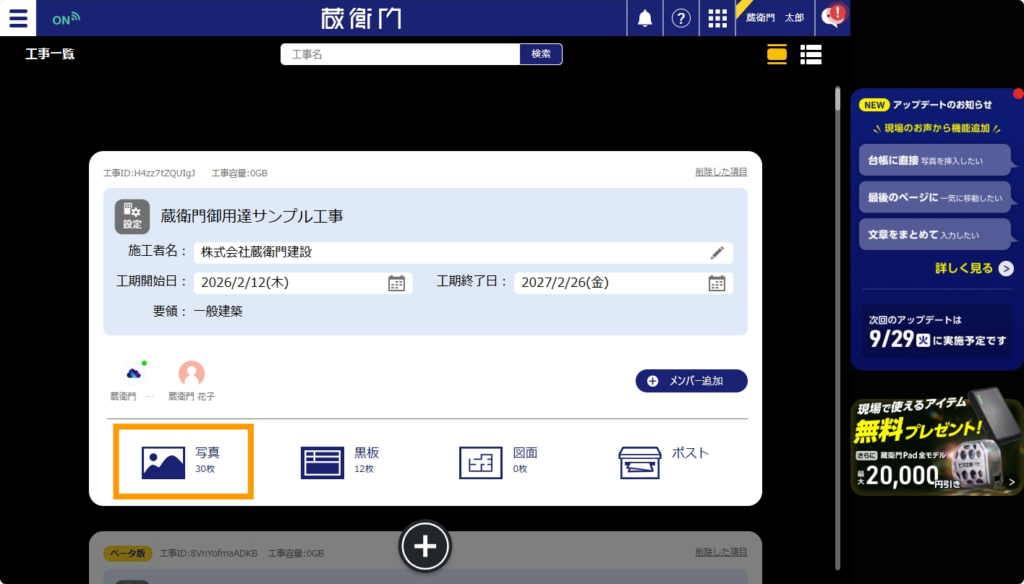
Task: Click the ベータ版 badge
Action: click(x=127, y=553)
